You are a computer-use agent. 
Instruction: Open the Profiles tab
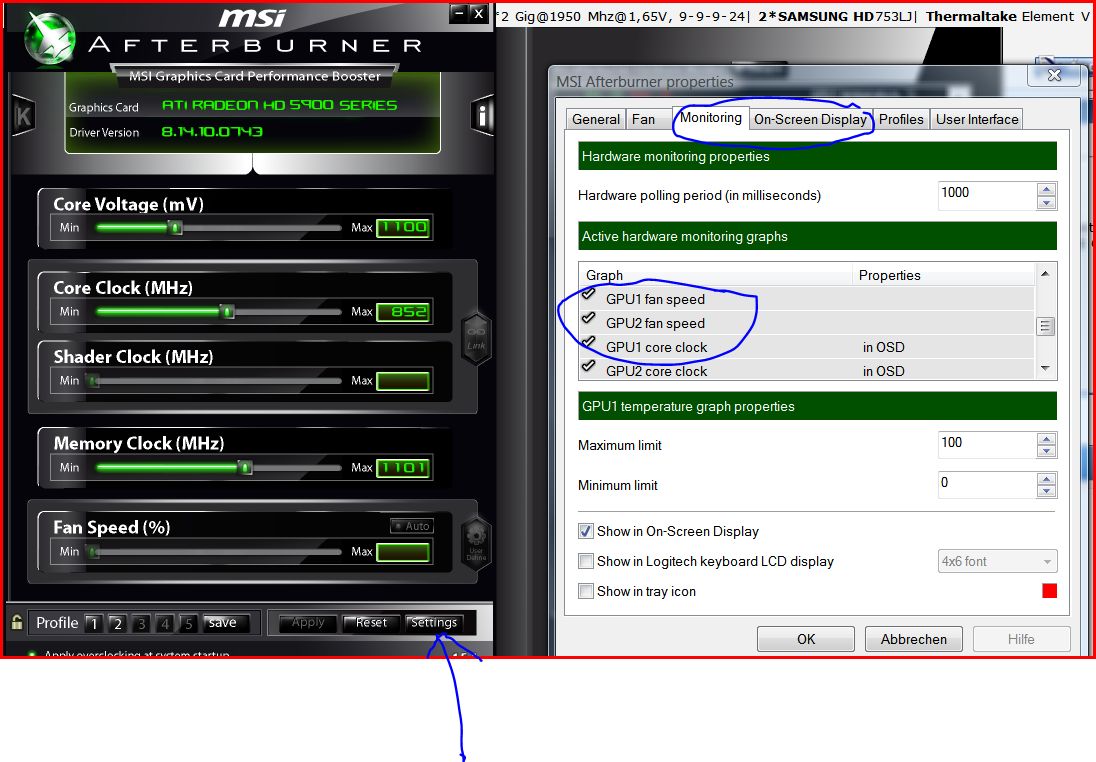coord(901,120)
